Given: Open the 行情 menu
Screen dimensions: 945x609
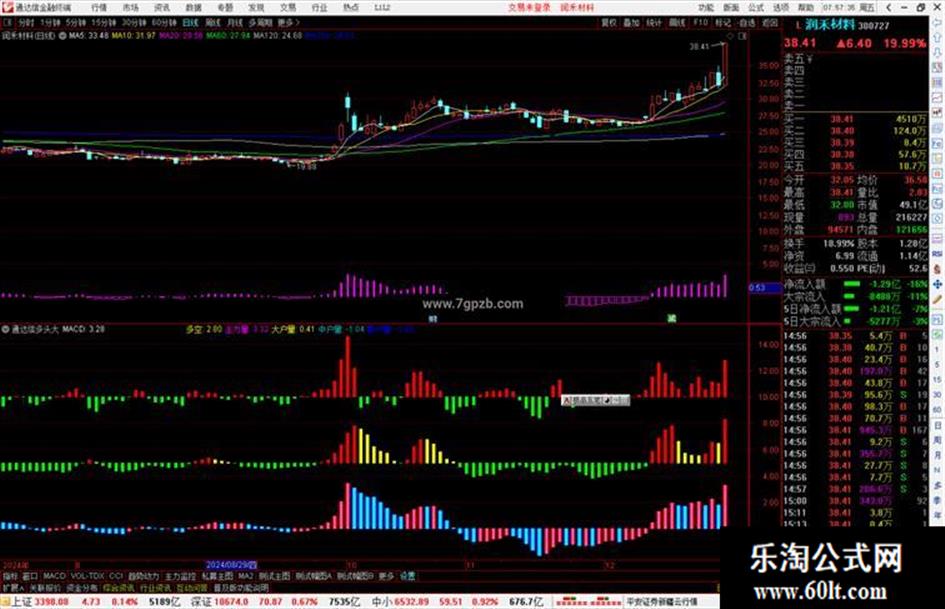Looking at the screenshot, I should coord(99,8).
